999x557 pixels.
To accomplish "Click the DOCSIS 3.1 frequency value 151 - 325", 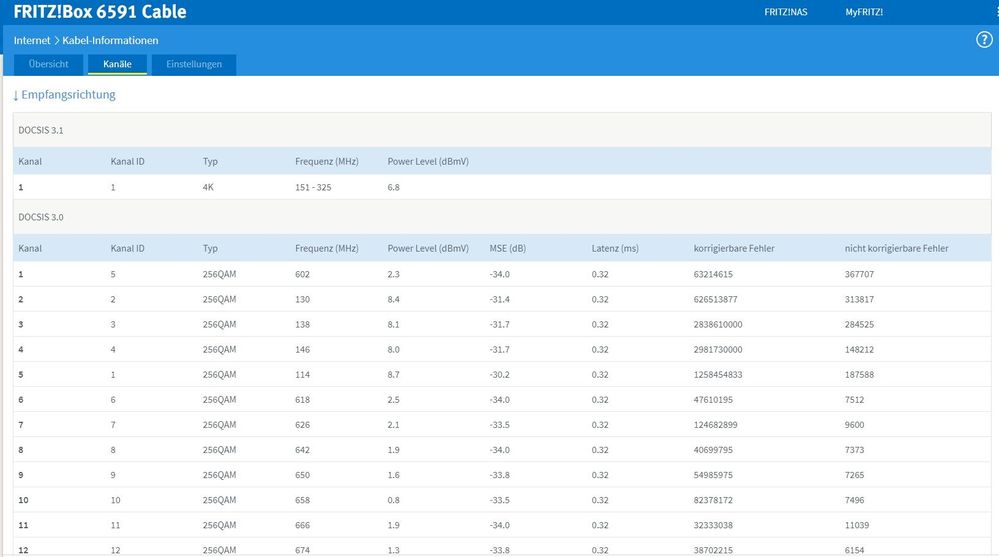I will pyautogui.click(x=313, y=187).
